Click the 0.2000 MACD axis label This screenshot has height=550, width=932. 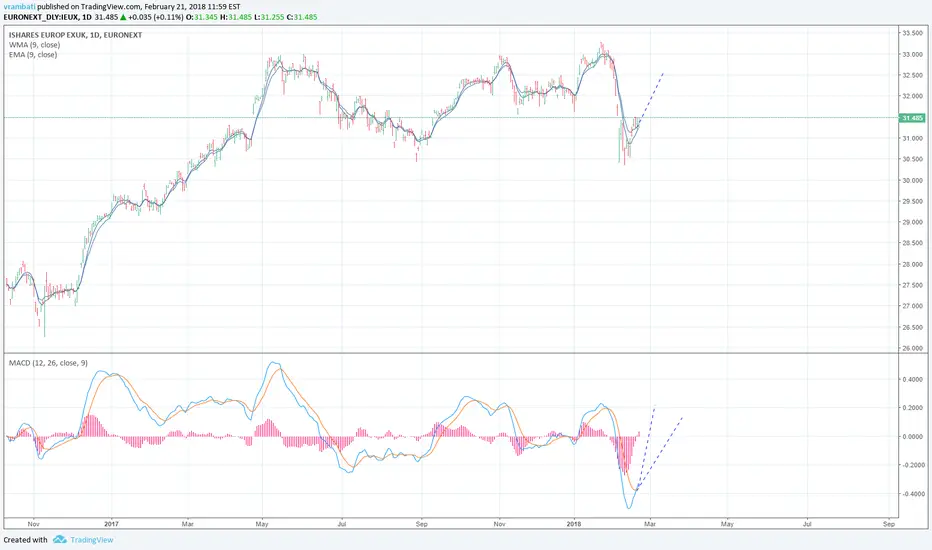(912, 408)
